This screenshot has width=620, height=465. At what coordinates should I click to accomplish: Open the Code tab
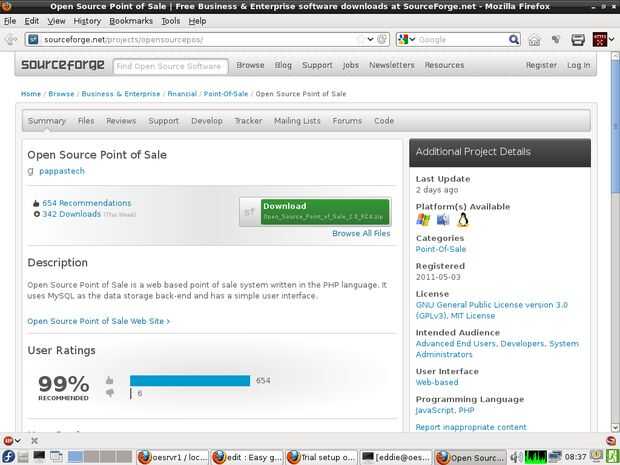384,121
